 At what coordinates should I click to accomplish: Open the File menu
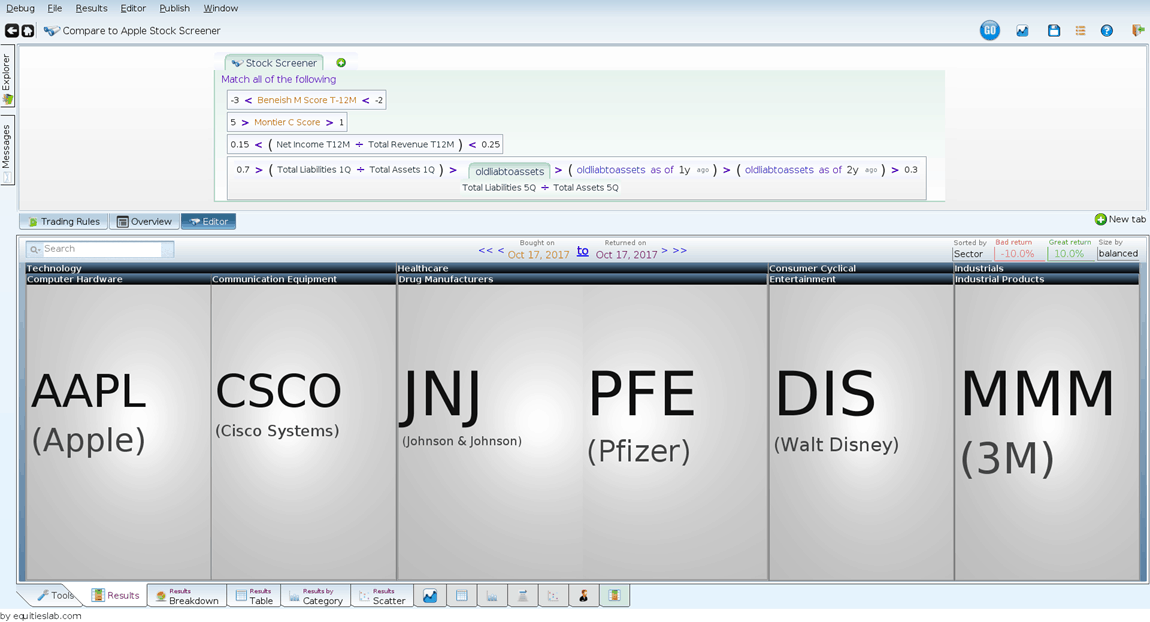coord(55,8)
